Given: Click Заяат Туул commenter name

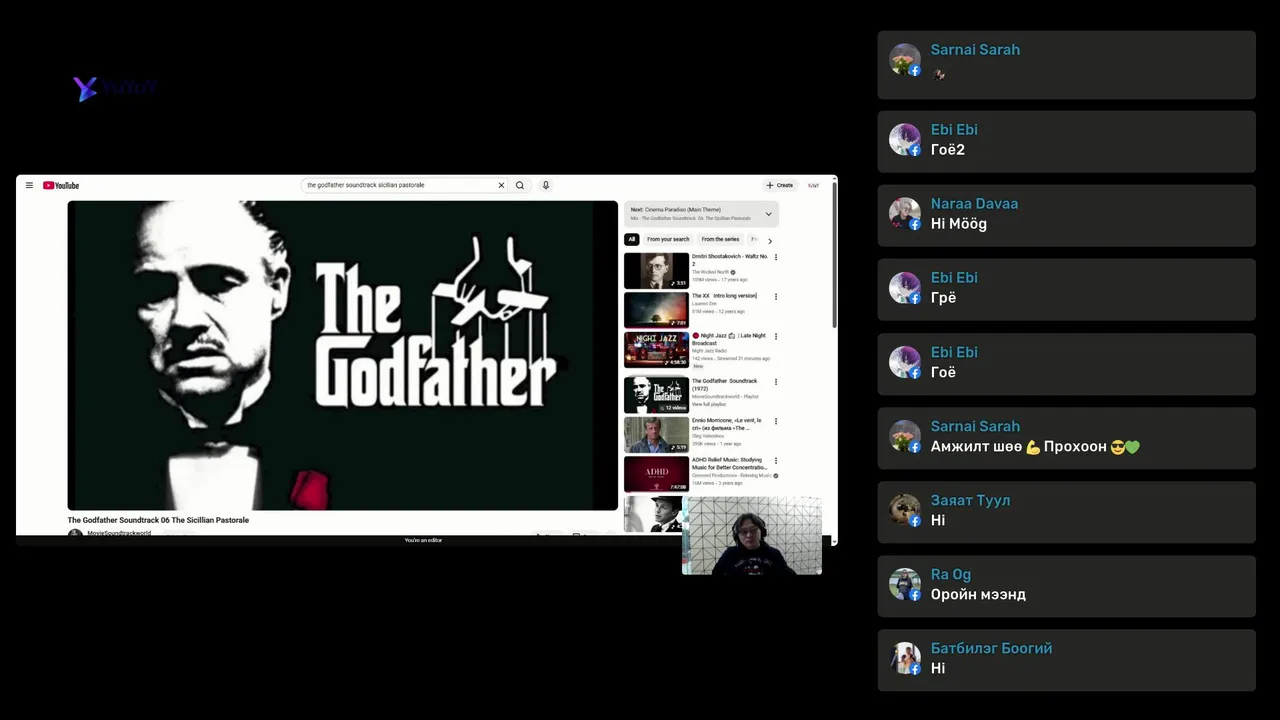Looking at the screenshot, I should pyautogui.click(x=970, y=500).
